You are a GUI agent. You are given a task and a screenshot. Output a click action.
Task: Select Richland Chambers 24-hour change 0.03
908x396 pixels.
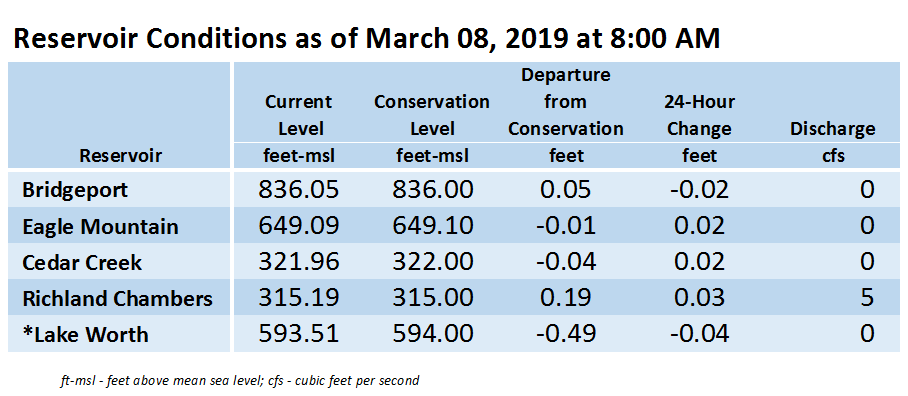700,299
